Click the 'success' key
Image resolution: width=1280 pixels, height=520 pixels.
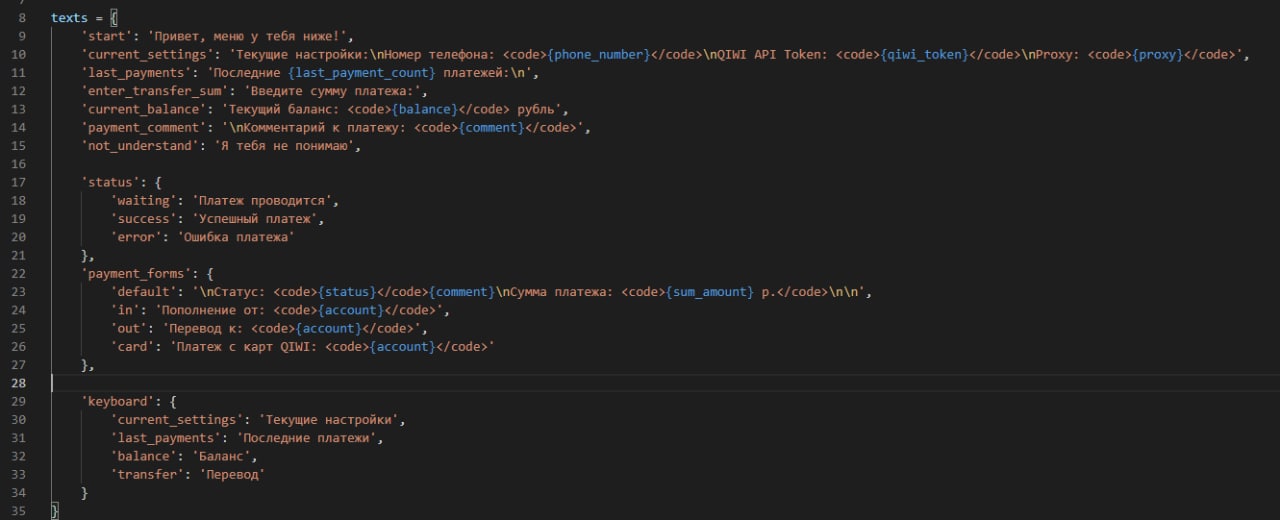click(144, 218)
